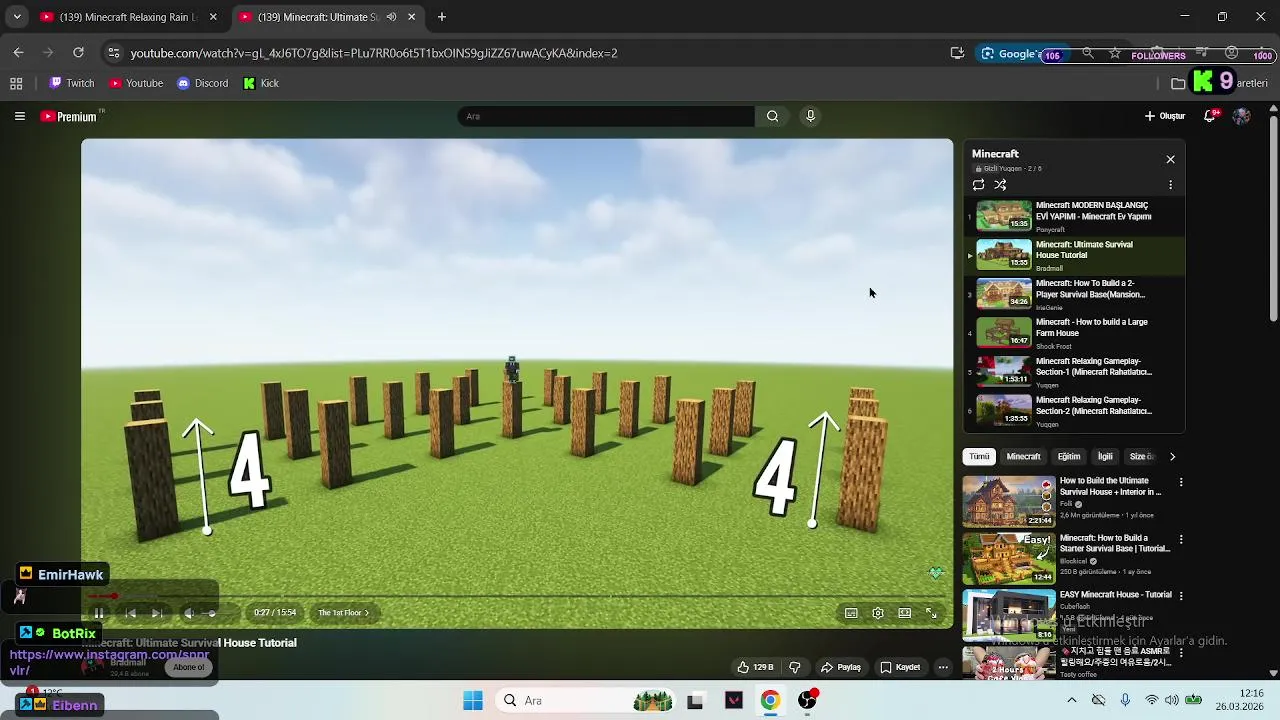The height and width of the screenshot is (720, 1280).
Task: Open the Oluştur create menu
Action: pyautogui.click(x=1165, y=116)
